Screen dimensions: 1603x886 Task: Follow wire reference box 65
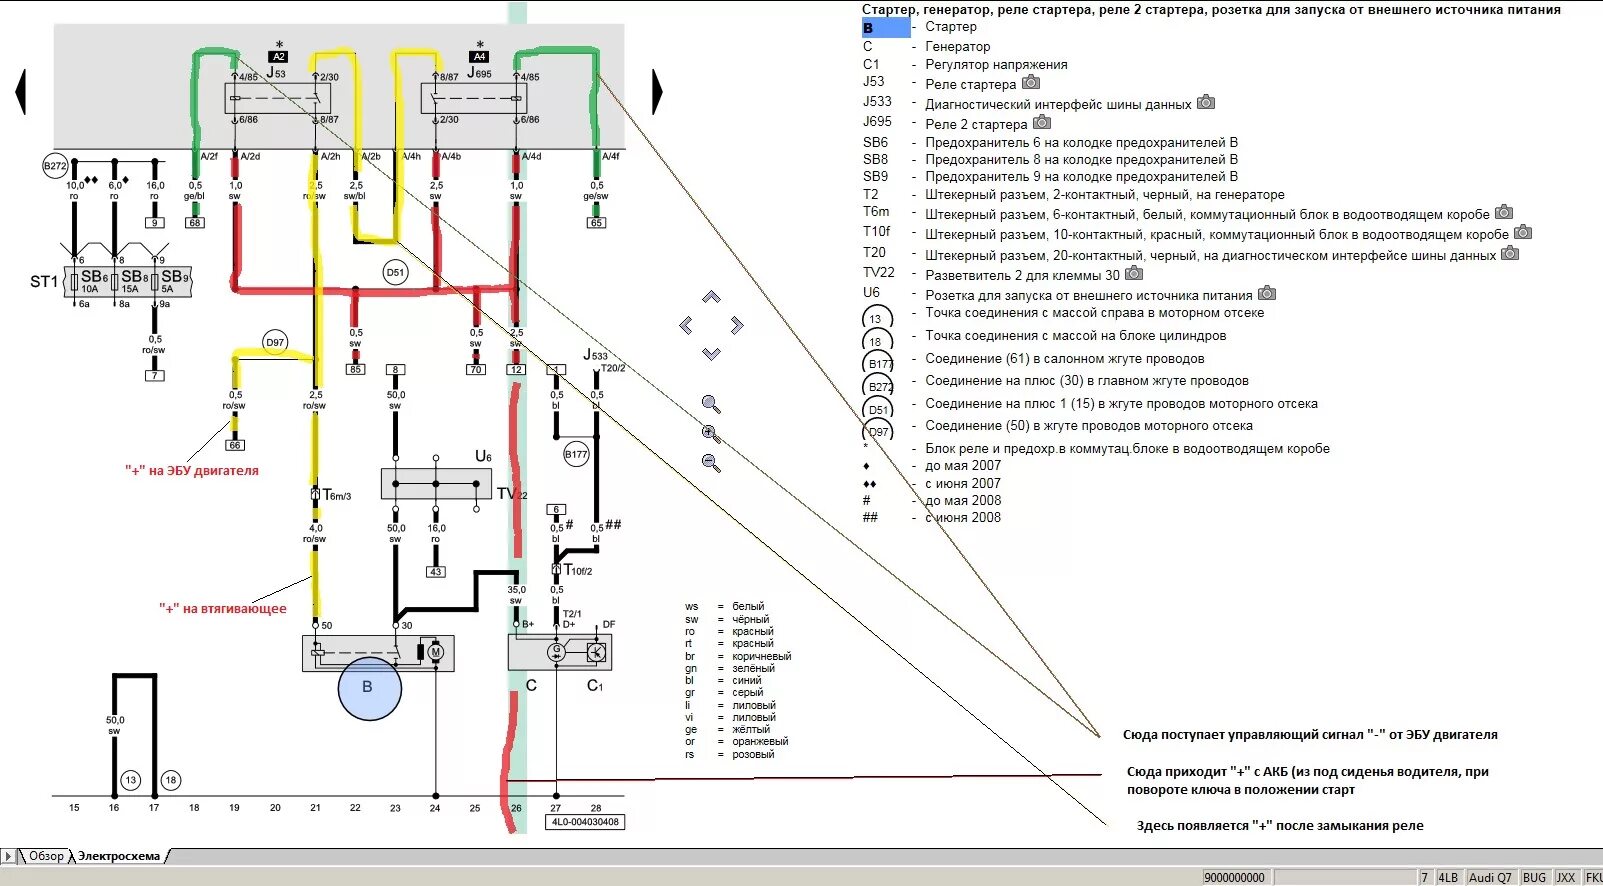point(596,223)
